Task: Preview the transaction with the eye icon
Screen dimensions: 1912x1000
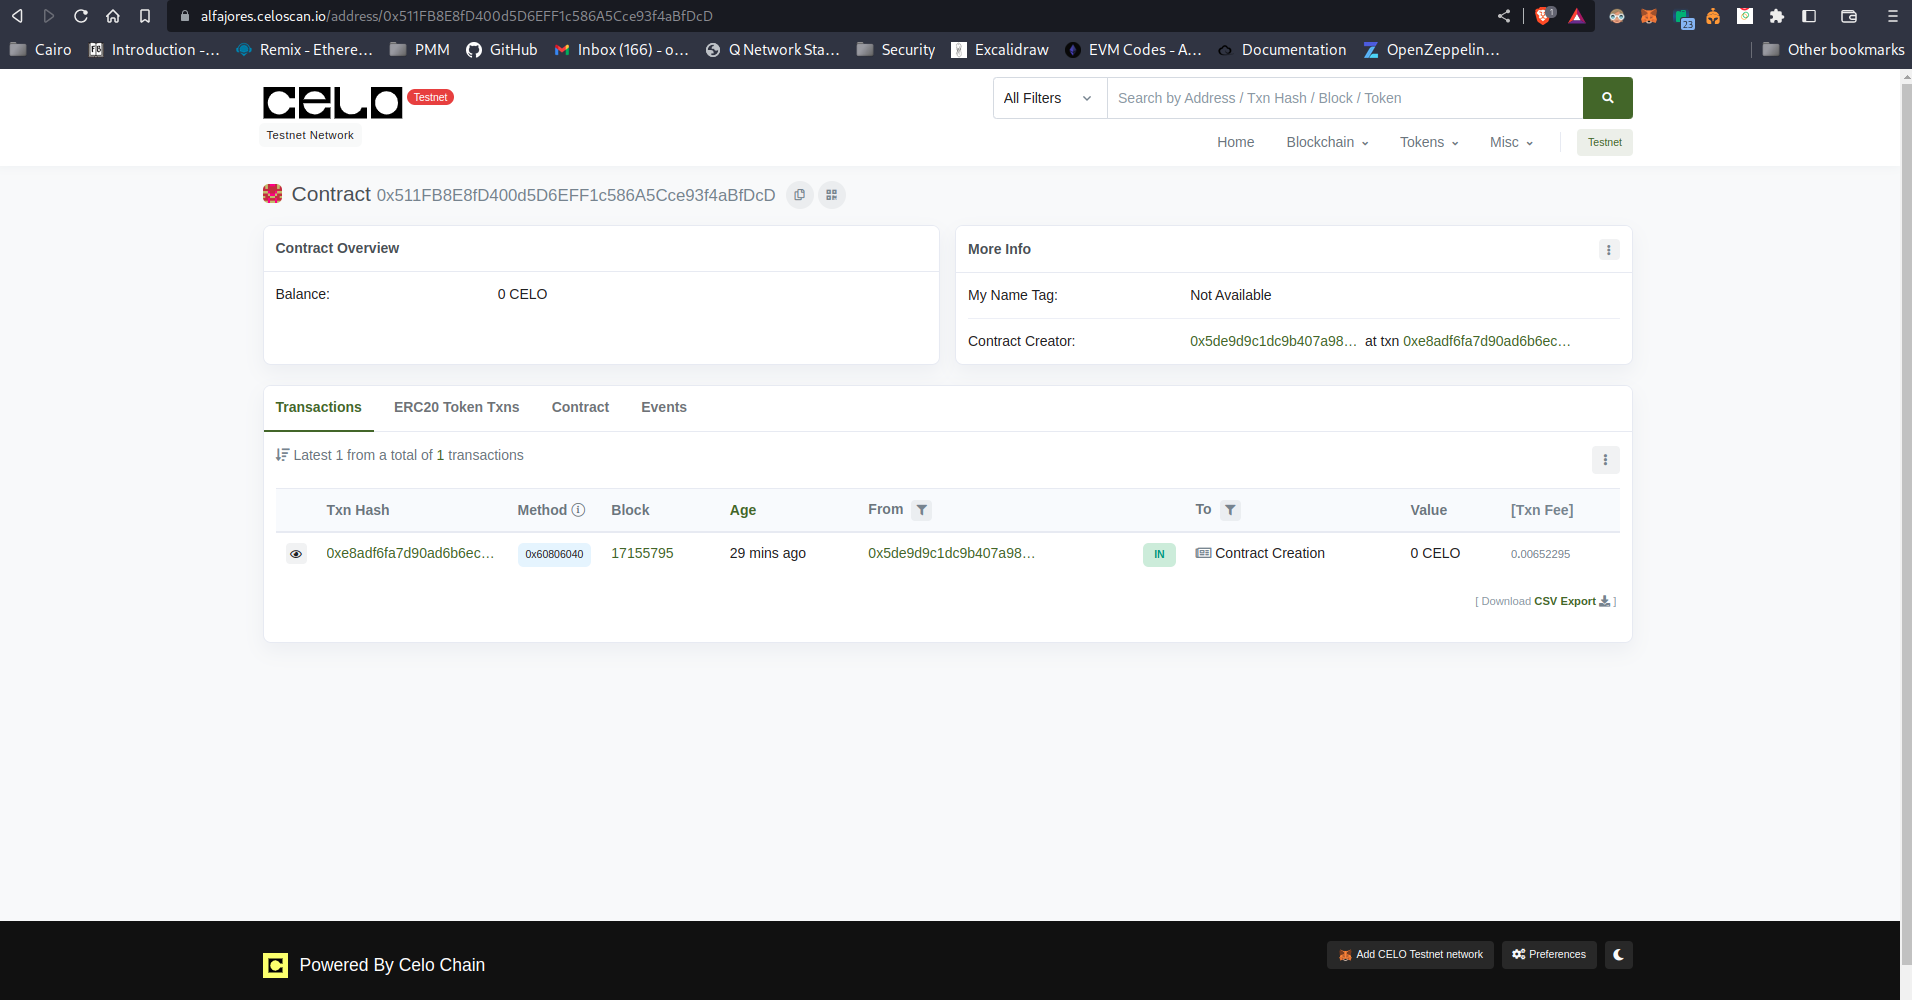Action: [296, 554]
